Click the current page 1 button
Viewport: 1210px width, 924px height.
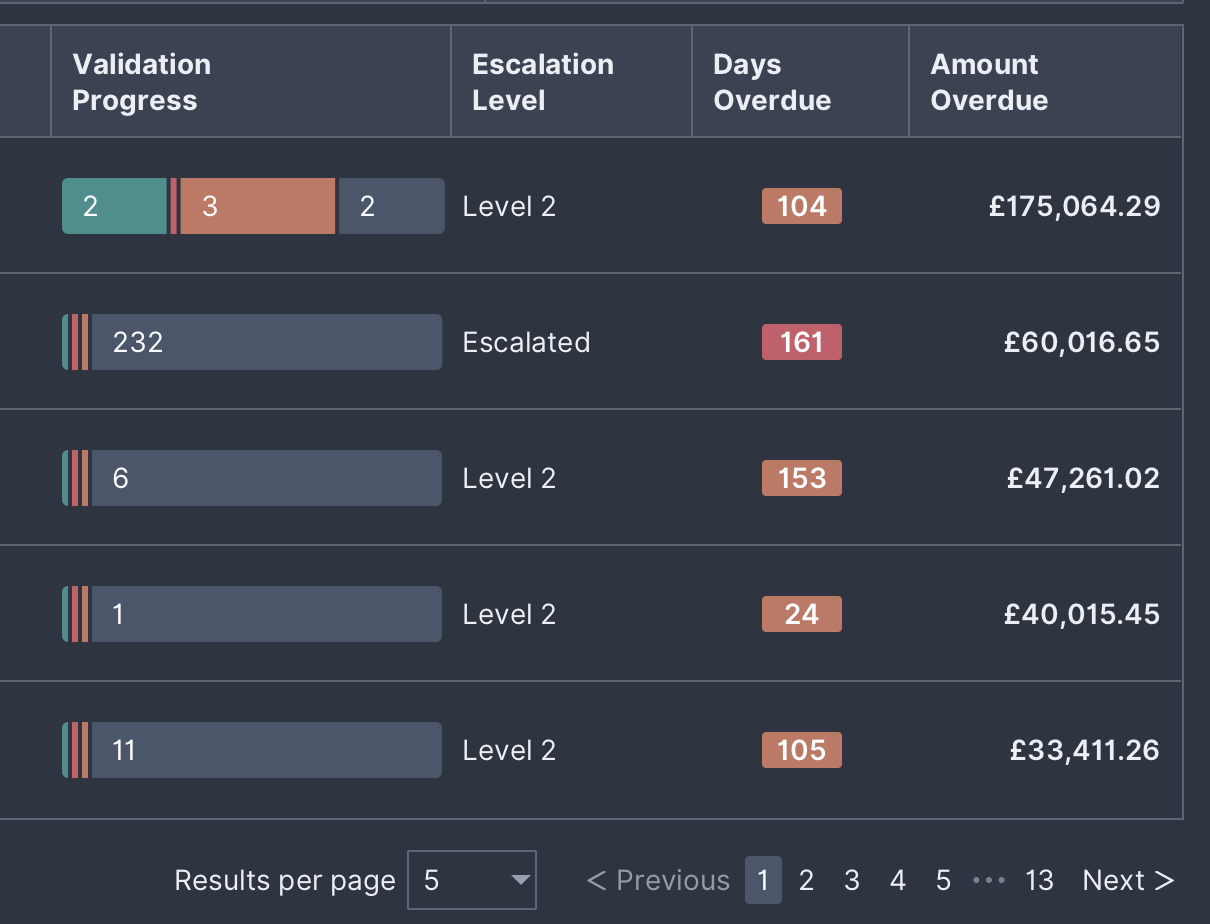pyautogui.click(x=763, y=880)
